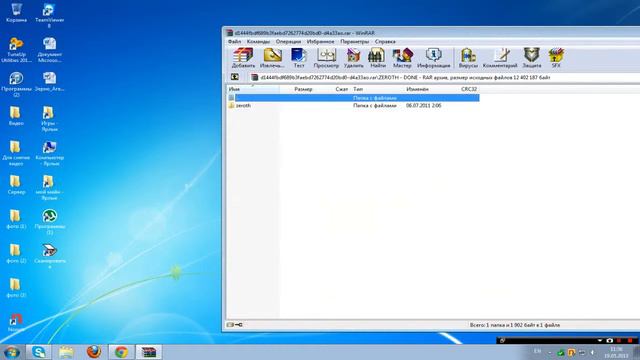The height and width of the screenshot is (360, 640).
Task: Click the Вирусы (Virus scan) toolbar icon
Action: coord(468,58)
